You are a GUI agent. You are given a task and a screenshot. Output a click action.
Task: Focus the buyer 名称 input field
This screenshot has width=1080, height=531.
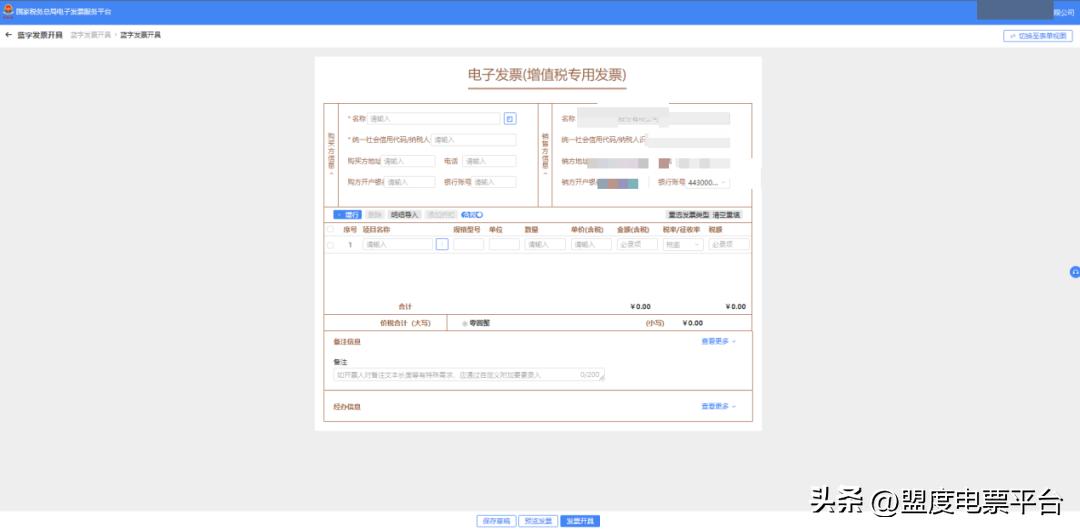pyautogui.click(x=434, y=118)
